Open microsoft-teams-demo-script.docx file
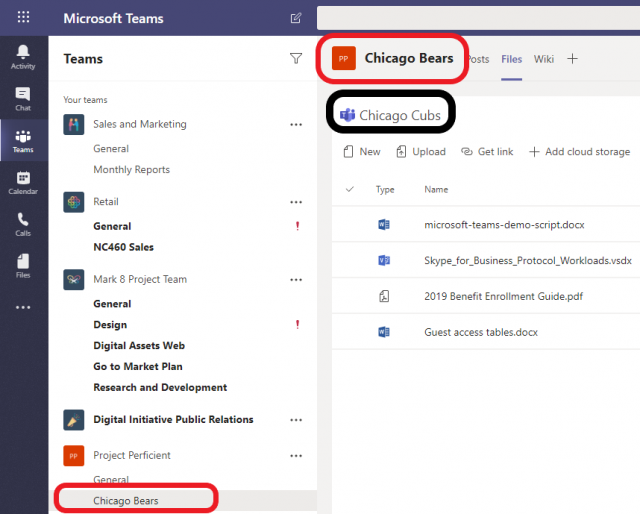 [x=504, y=225]
